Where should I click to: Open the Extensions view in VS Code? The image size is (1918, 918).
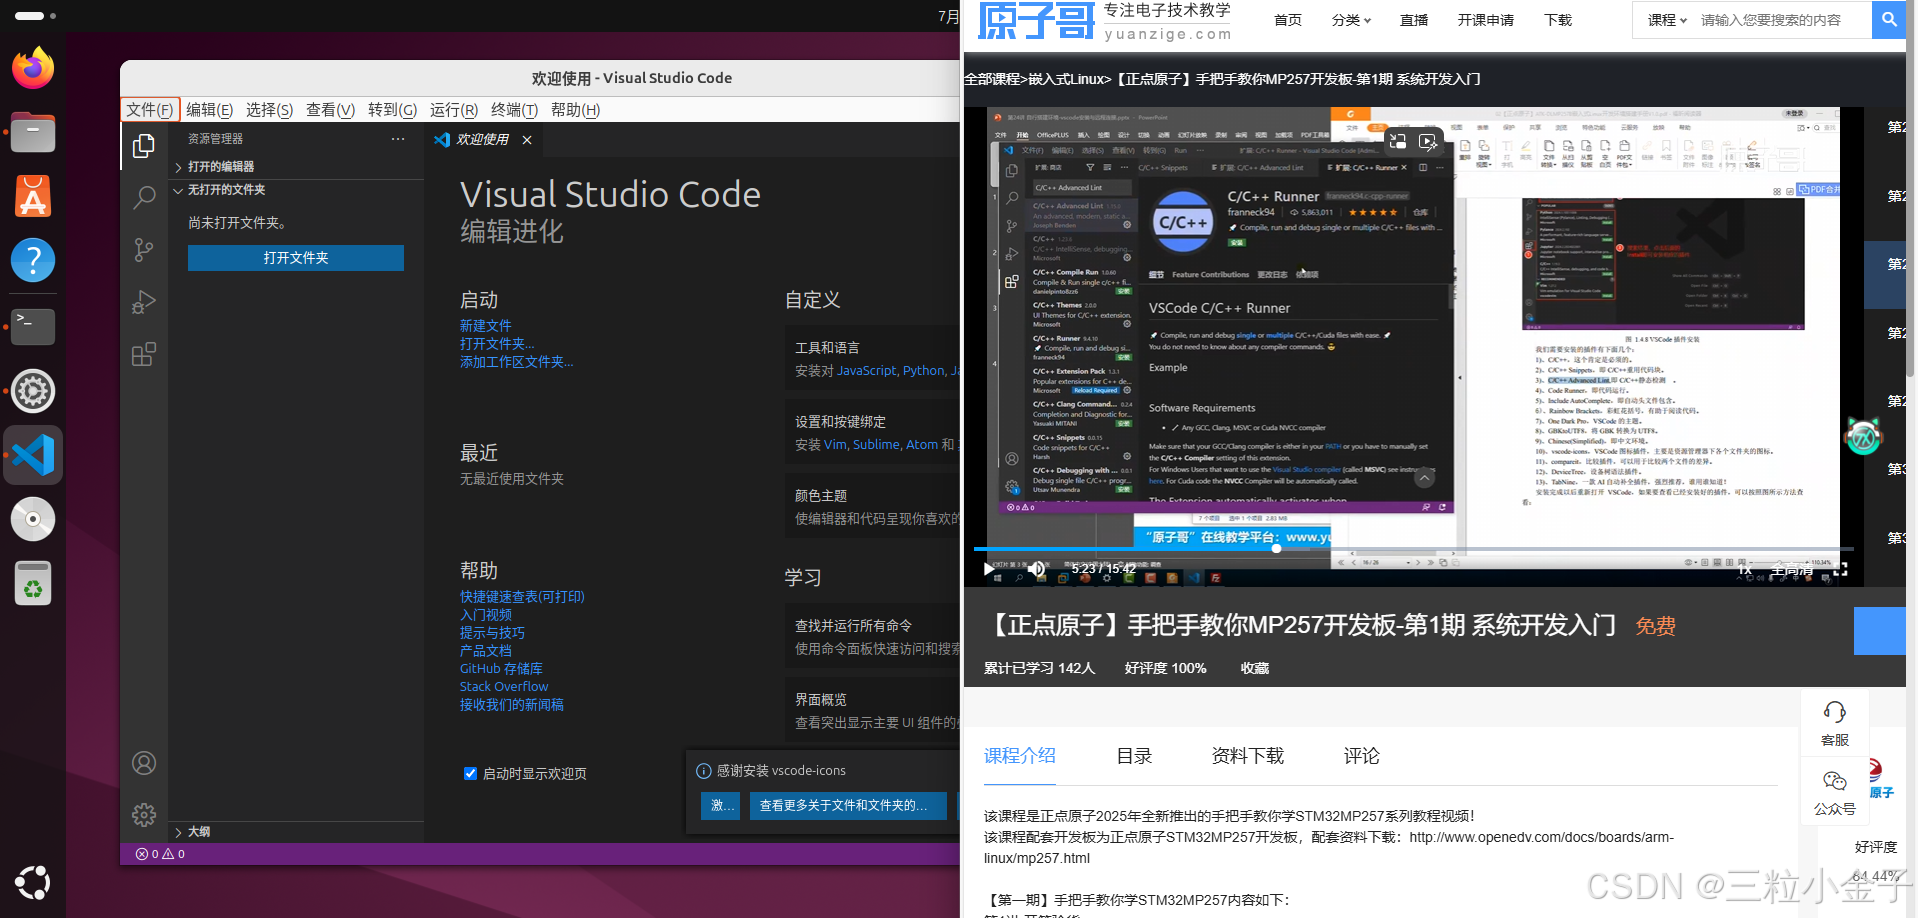pyautogui.click(x=144, y=354)
